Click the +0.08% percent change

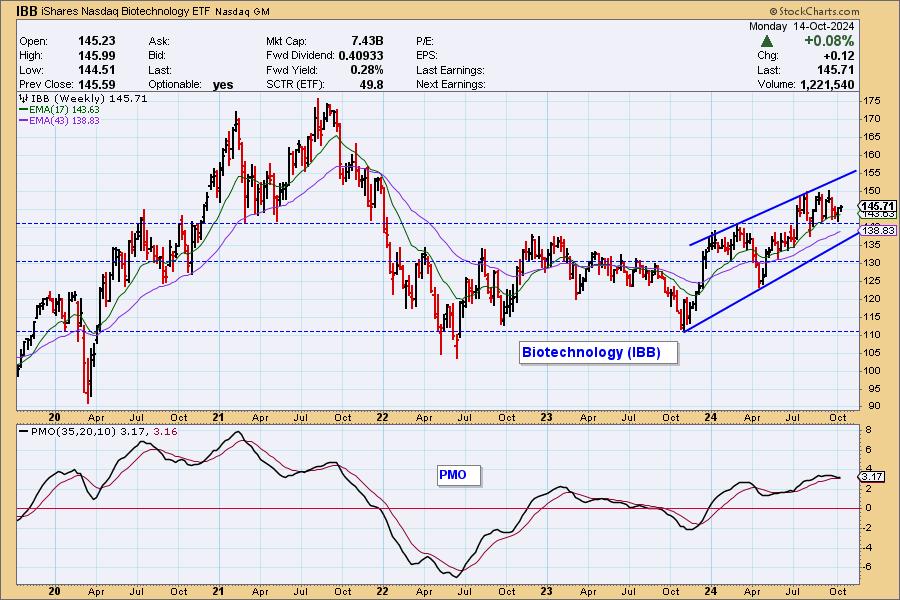(x=829, y=41)
